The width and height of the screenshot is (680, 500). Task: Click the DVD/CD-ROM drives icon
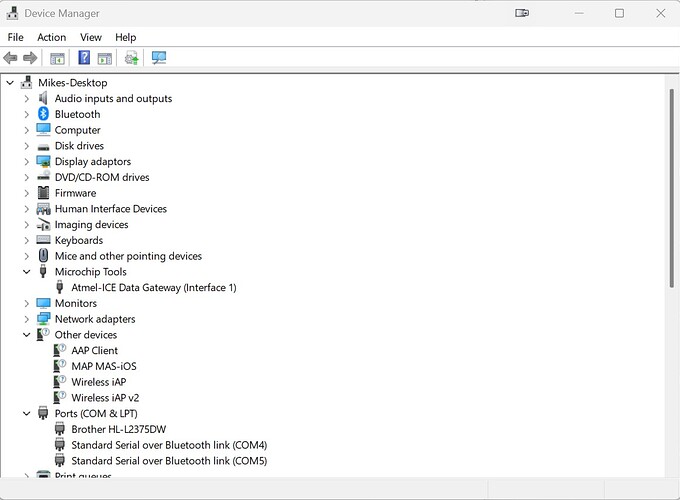(x=43, y=176)
